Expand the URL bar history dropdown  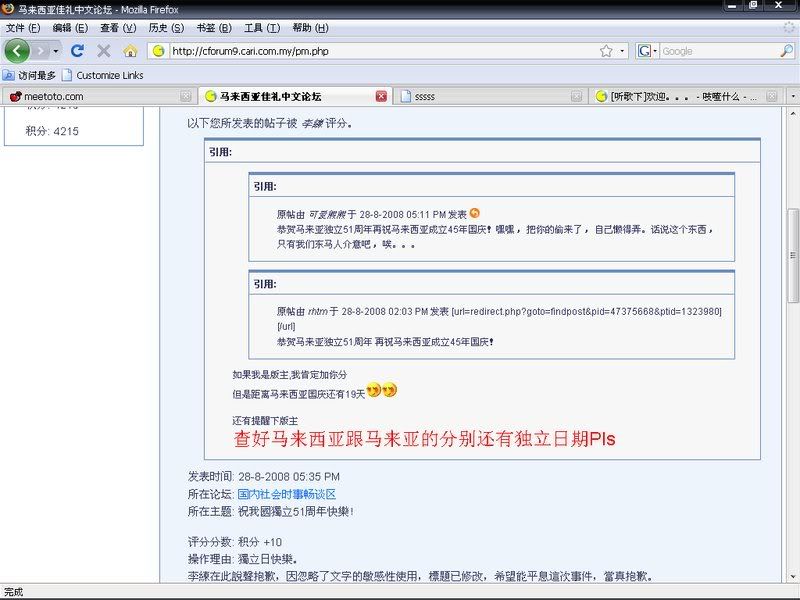[x=623, y=50]
